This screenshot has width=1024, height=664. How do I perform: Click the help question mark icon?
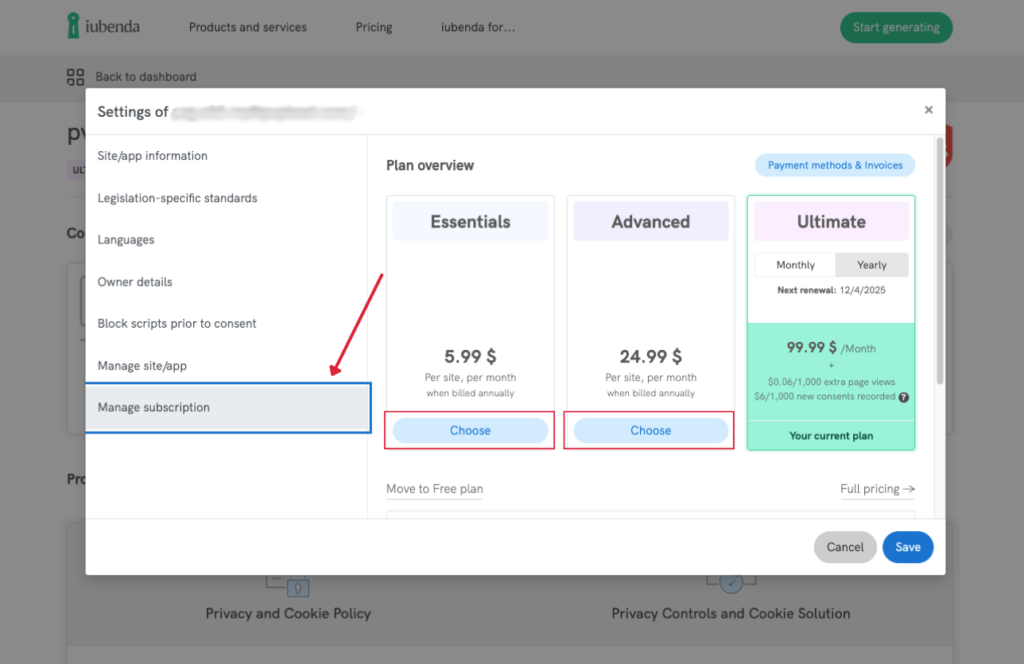click(x=904, y=397)
